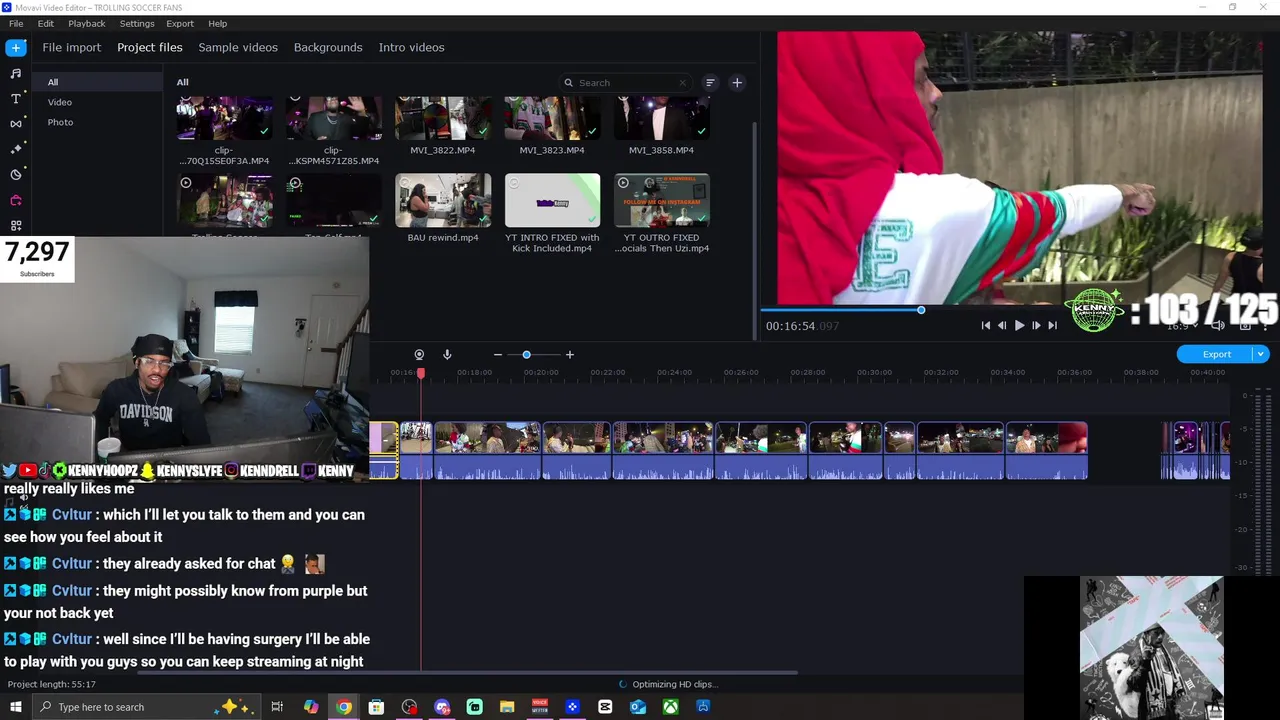Open the Edit menu
This screenshot has width=1280, height=720.
click(46, 23)
